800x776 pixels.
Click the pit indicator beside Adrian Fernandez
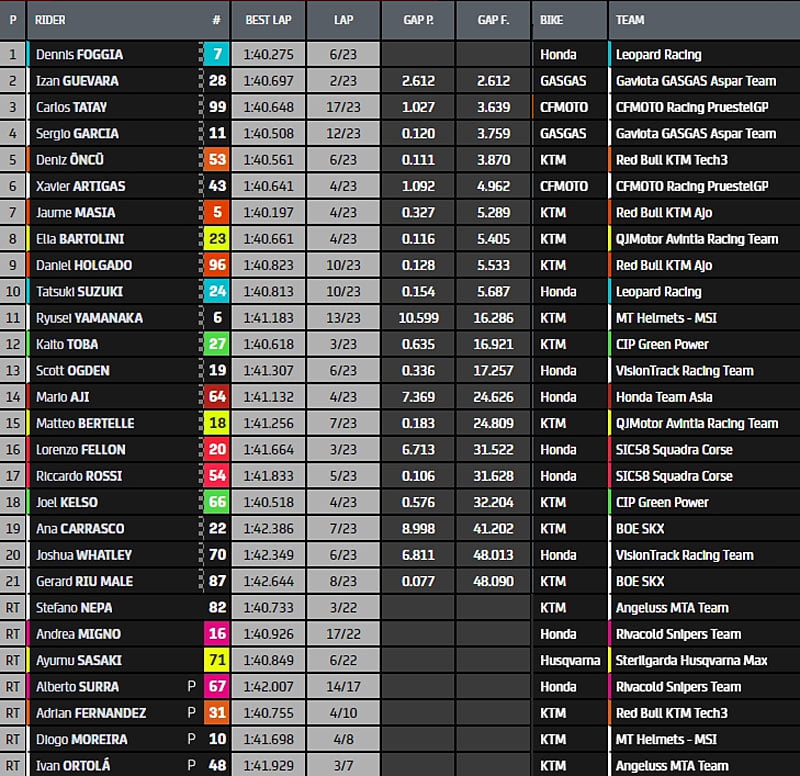click(x=191, y=713)
